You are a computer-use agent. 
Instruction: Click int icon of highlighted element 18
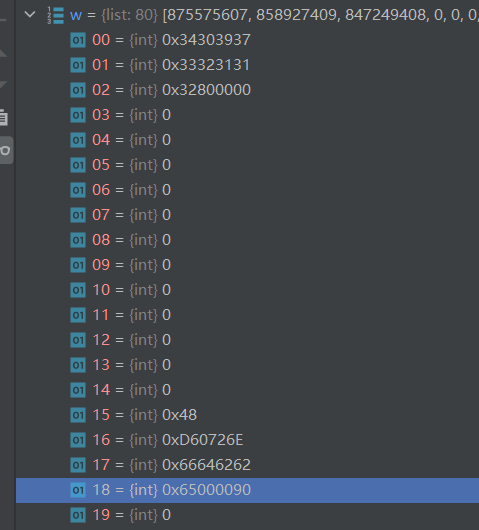point(78,490)
